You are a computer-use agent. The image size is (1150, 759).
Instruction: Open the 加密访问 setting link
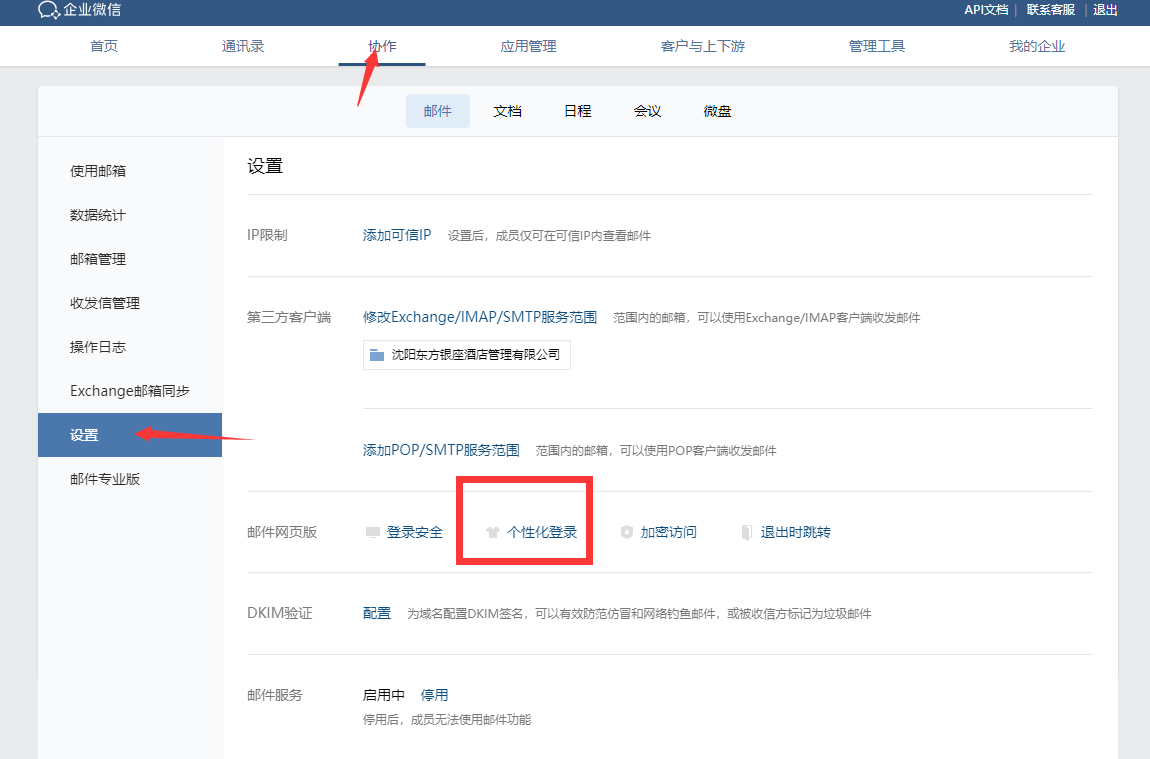(668, 532)
